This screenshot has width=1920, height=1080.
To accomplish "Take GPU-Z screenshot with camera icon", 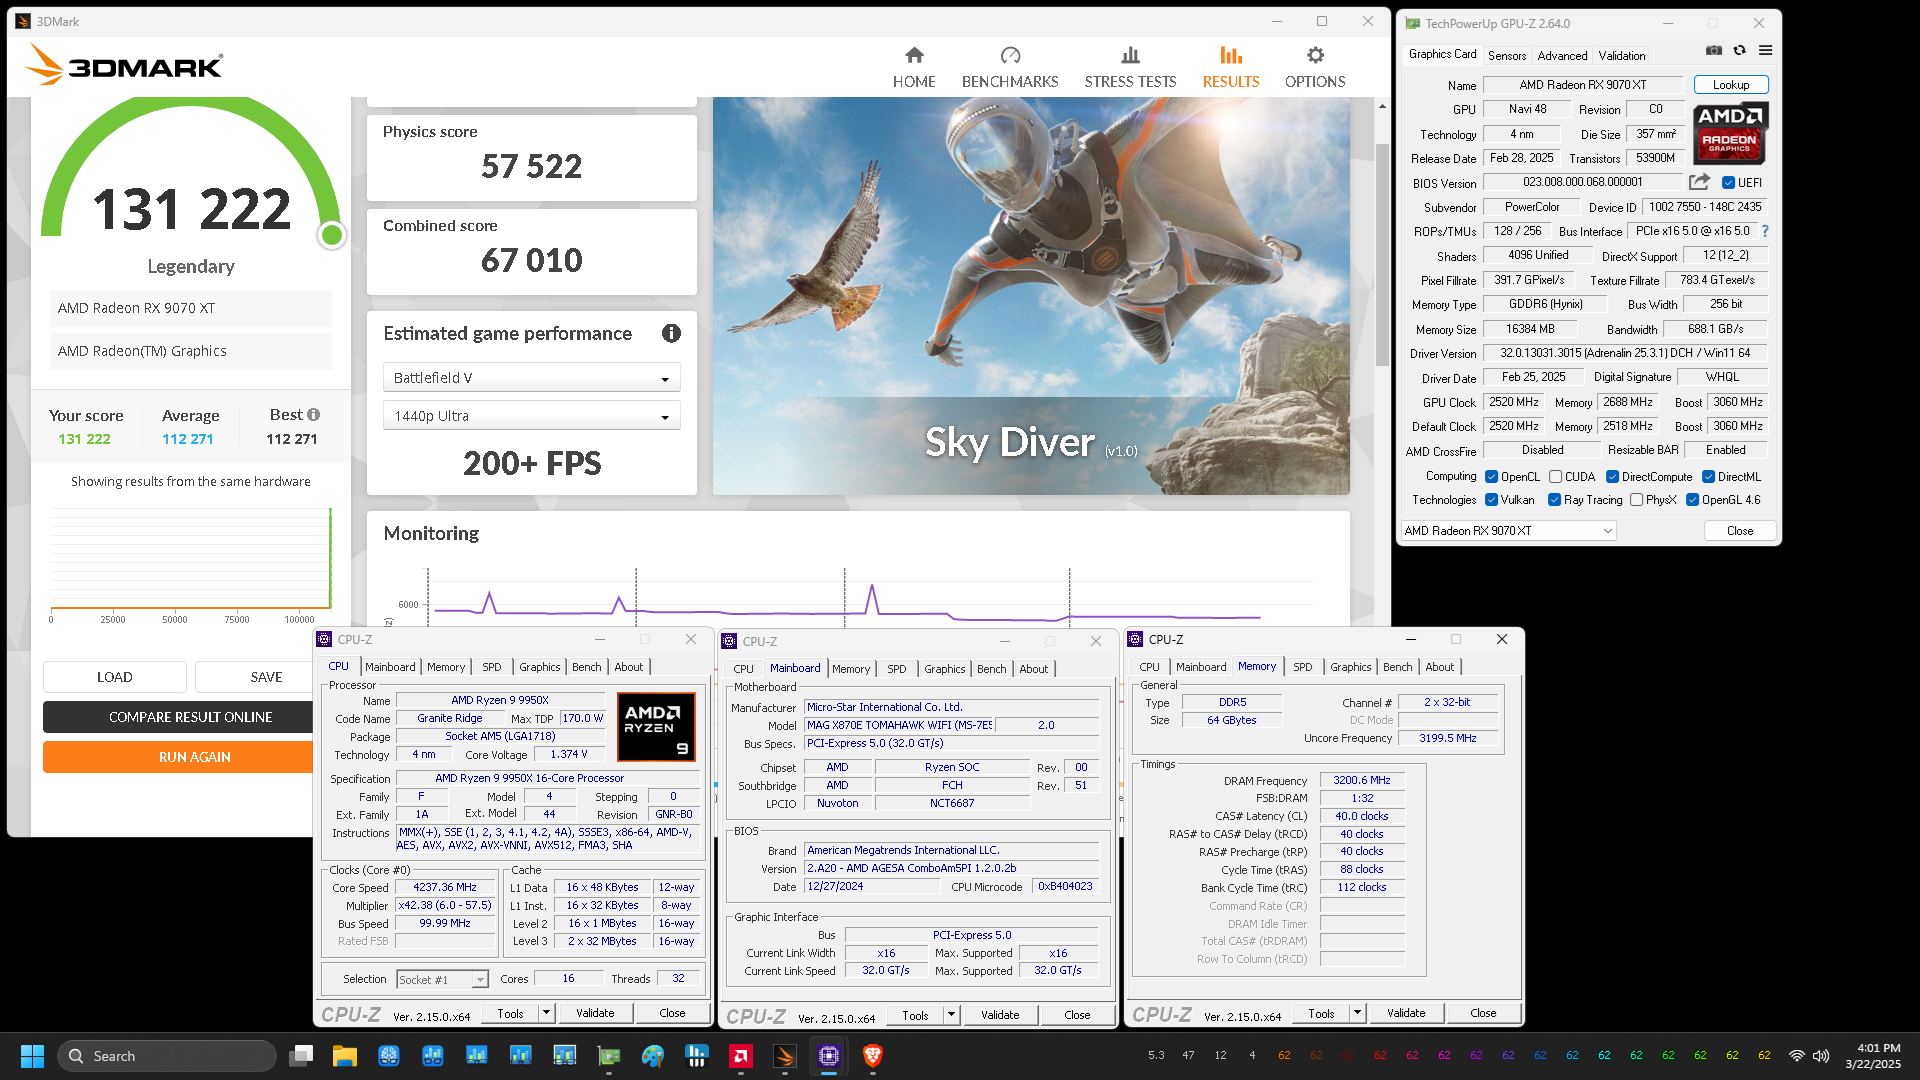I will [x=1714, y=50].
